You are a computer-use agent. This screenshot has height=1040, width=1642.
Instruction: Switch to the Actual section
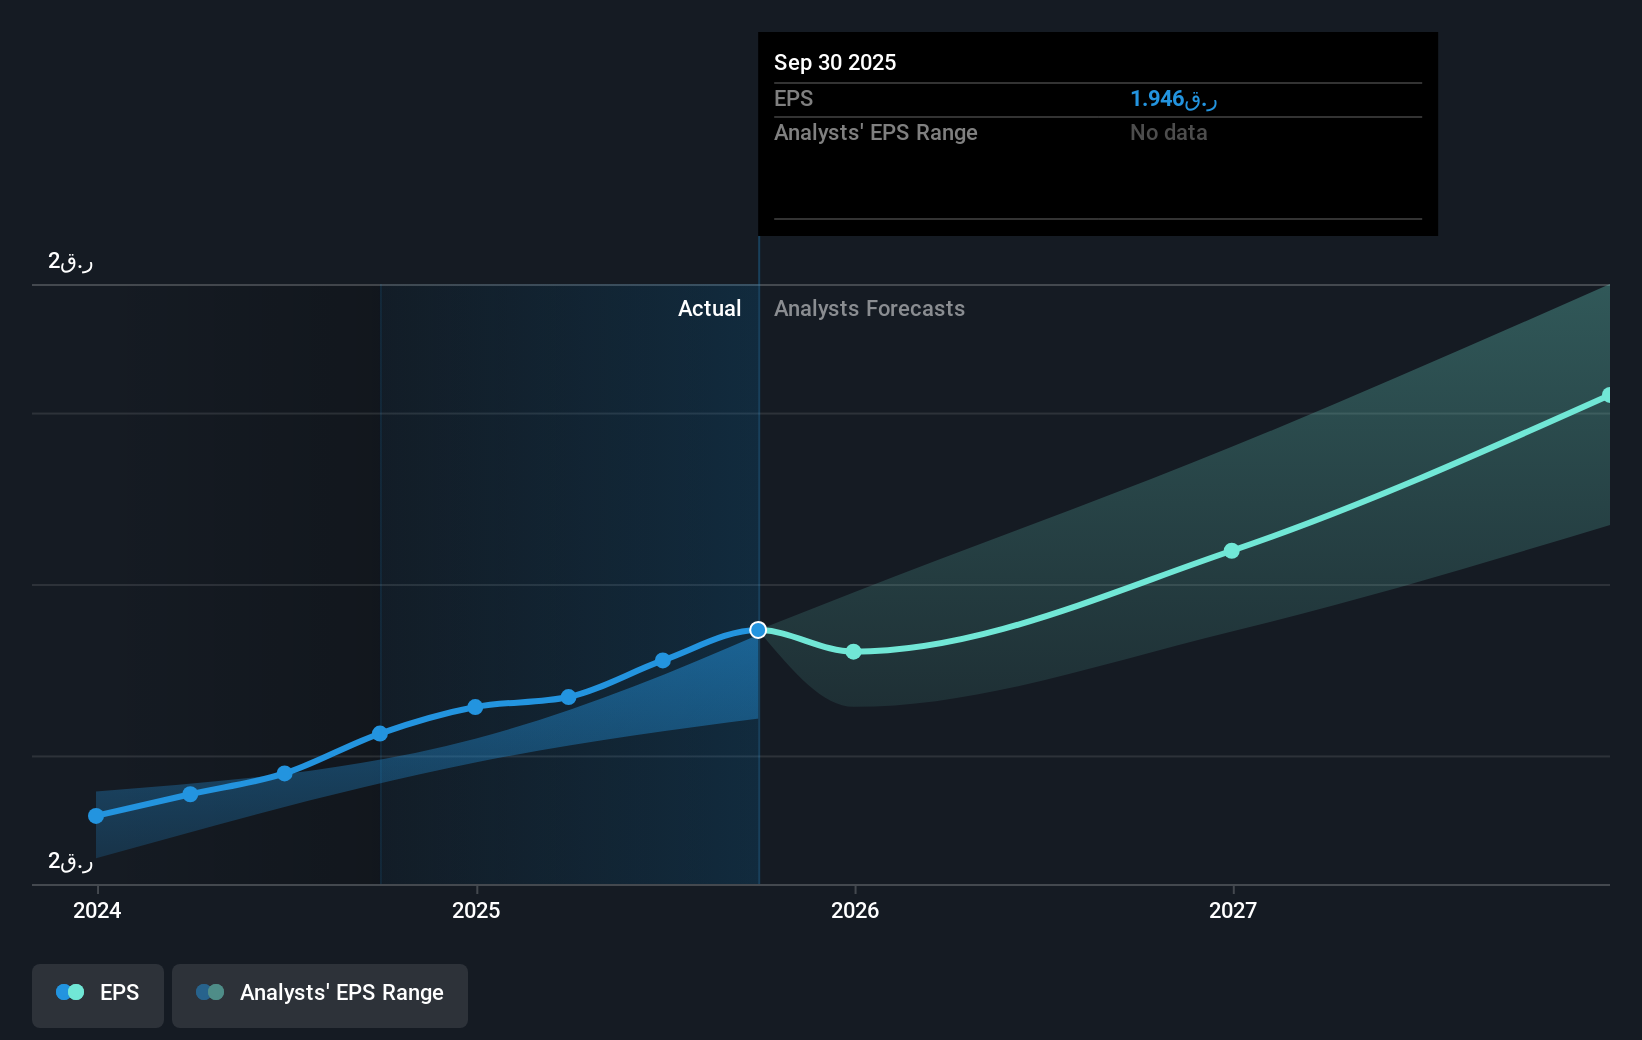709,308
